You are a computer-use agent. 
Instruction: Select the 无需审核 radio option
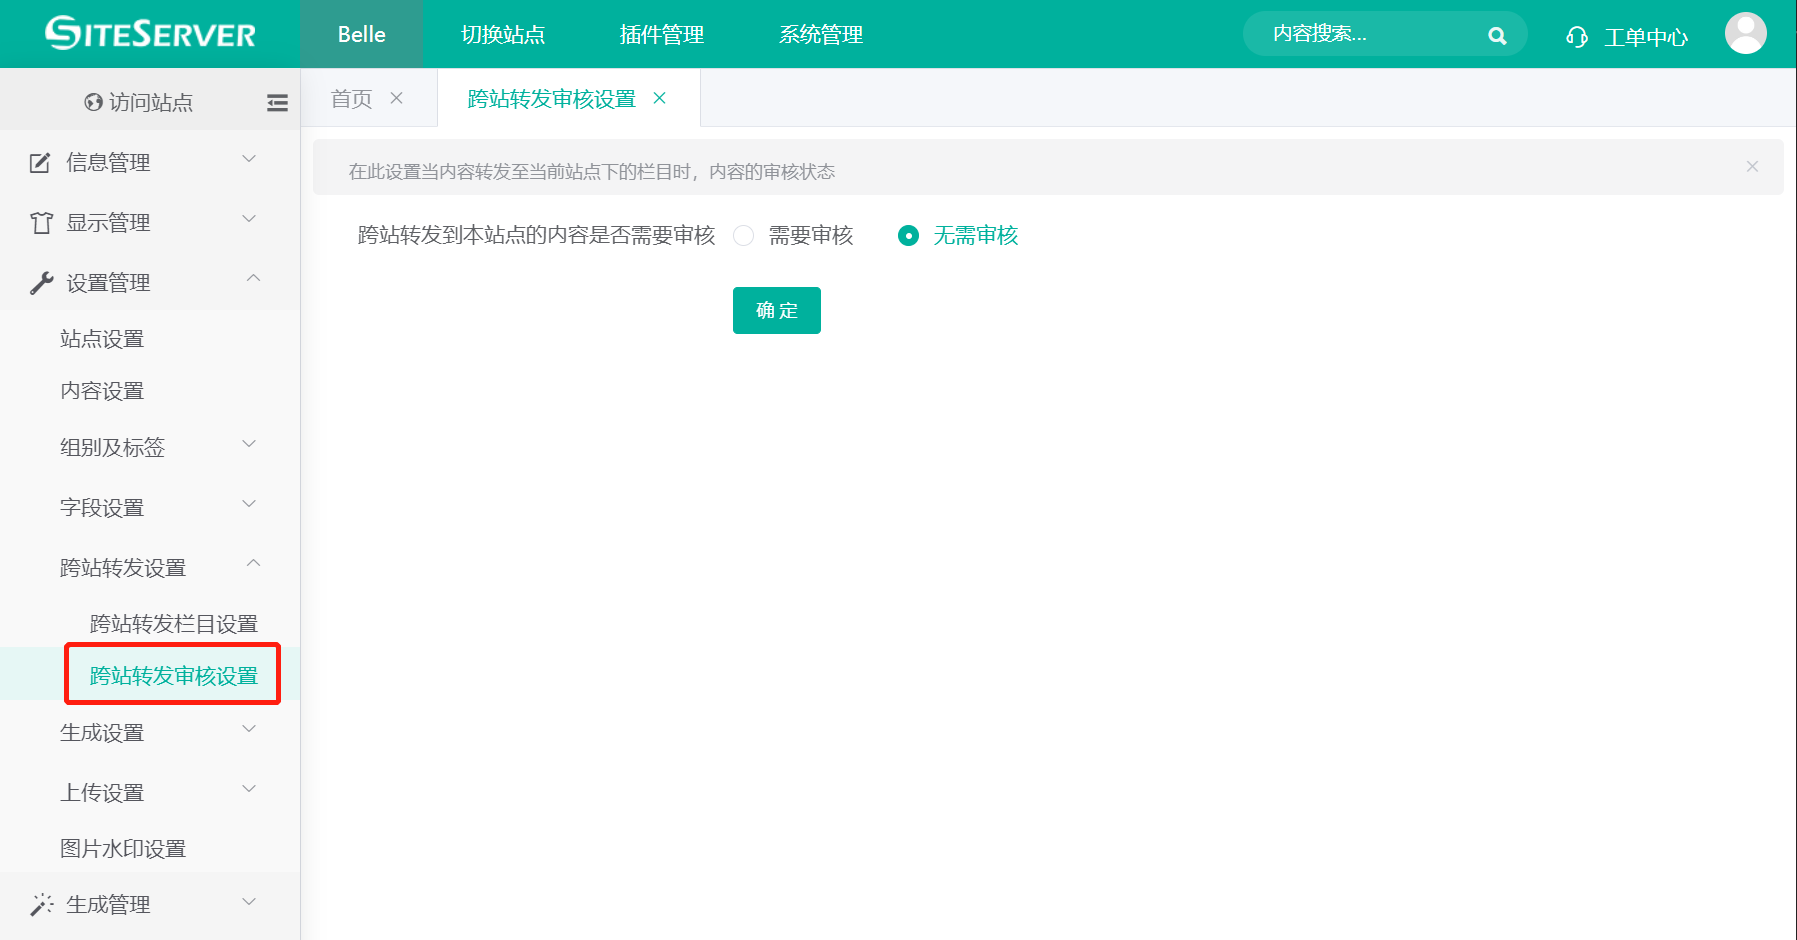pyautogui.click(x=908, y=235)
